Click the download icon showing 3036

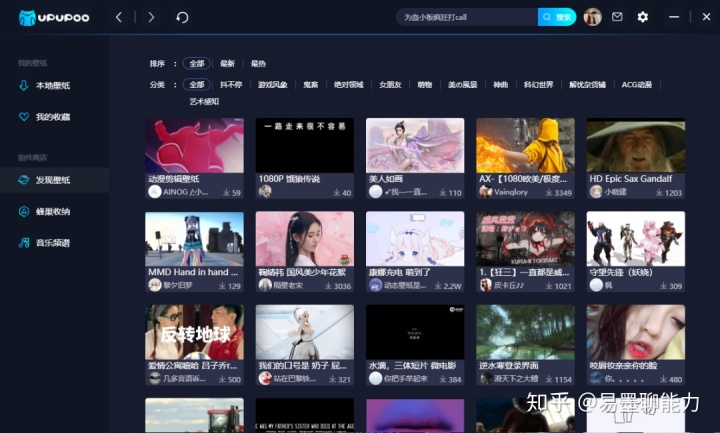(x=328, y=286)
